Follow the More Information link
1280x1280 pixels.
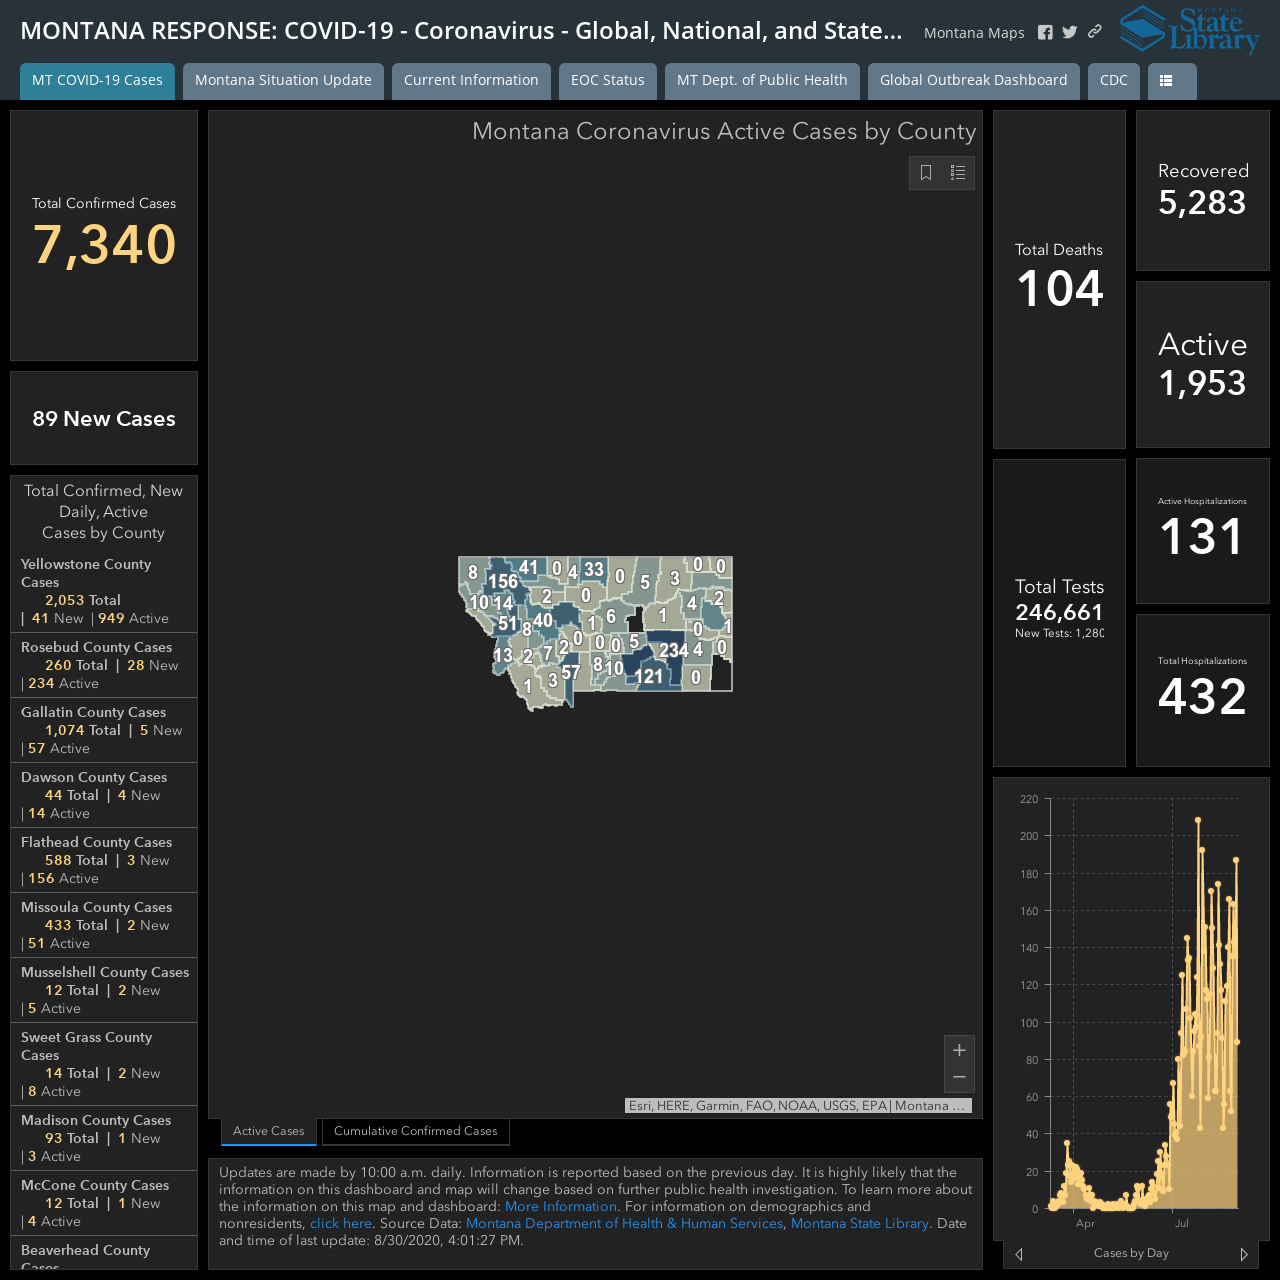pos(561,1206)
